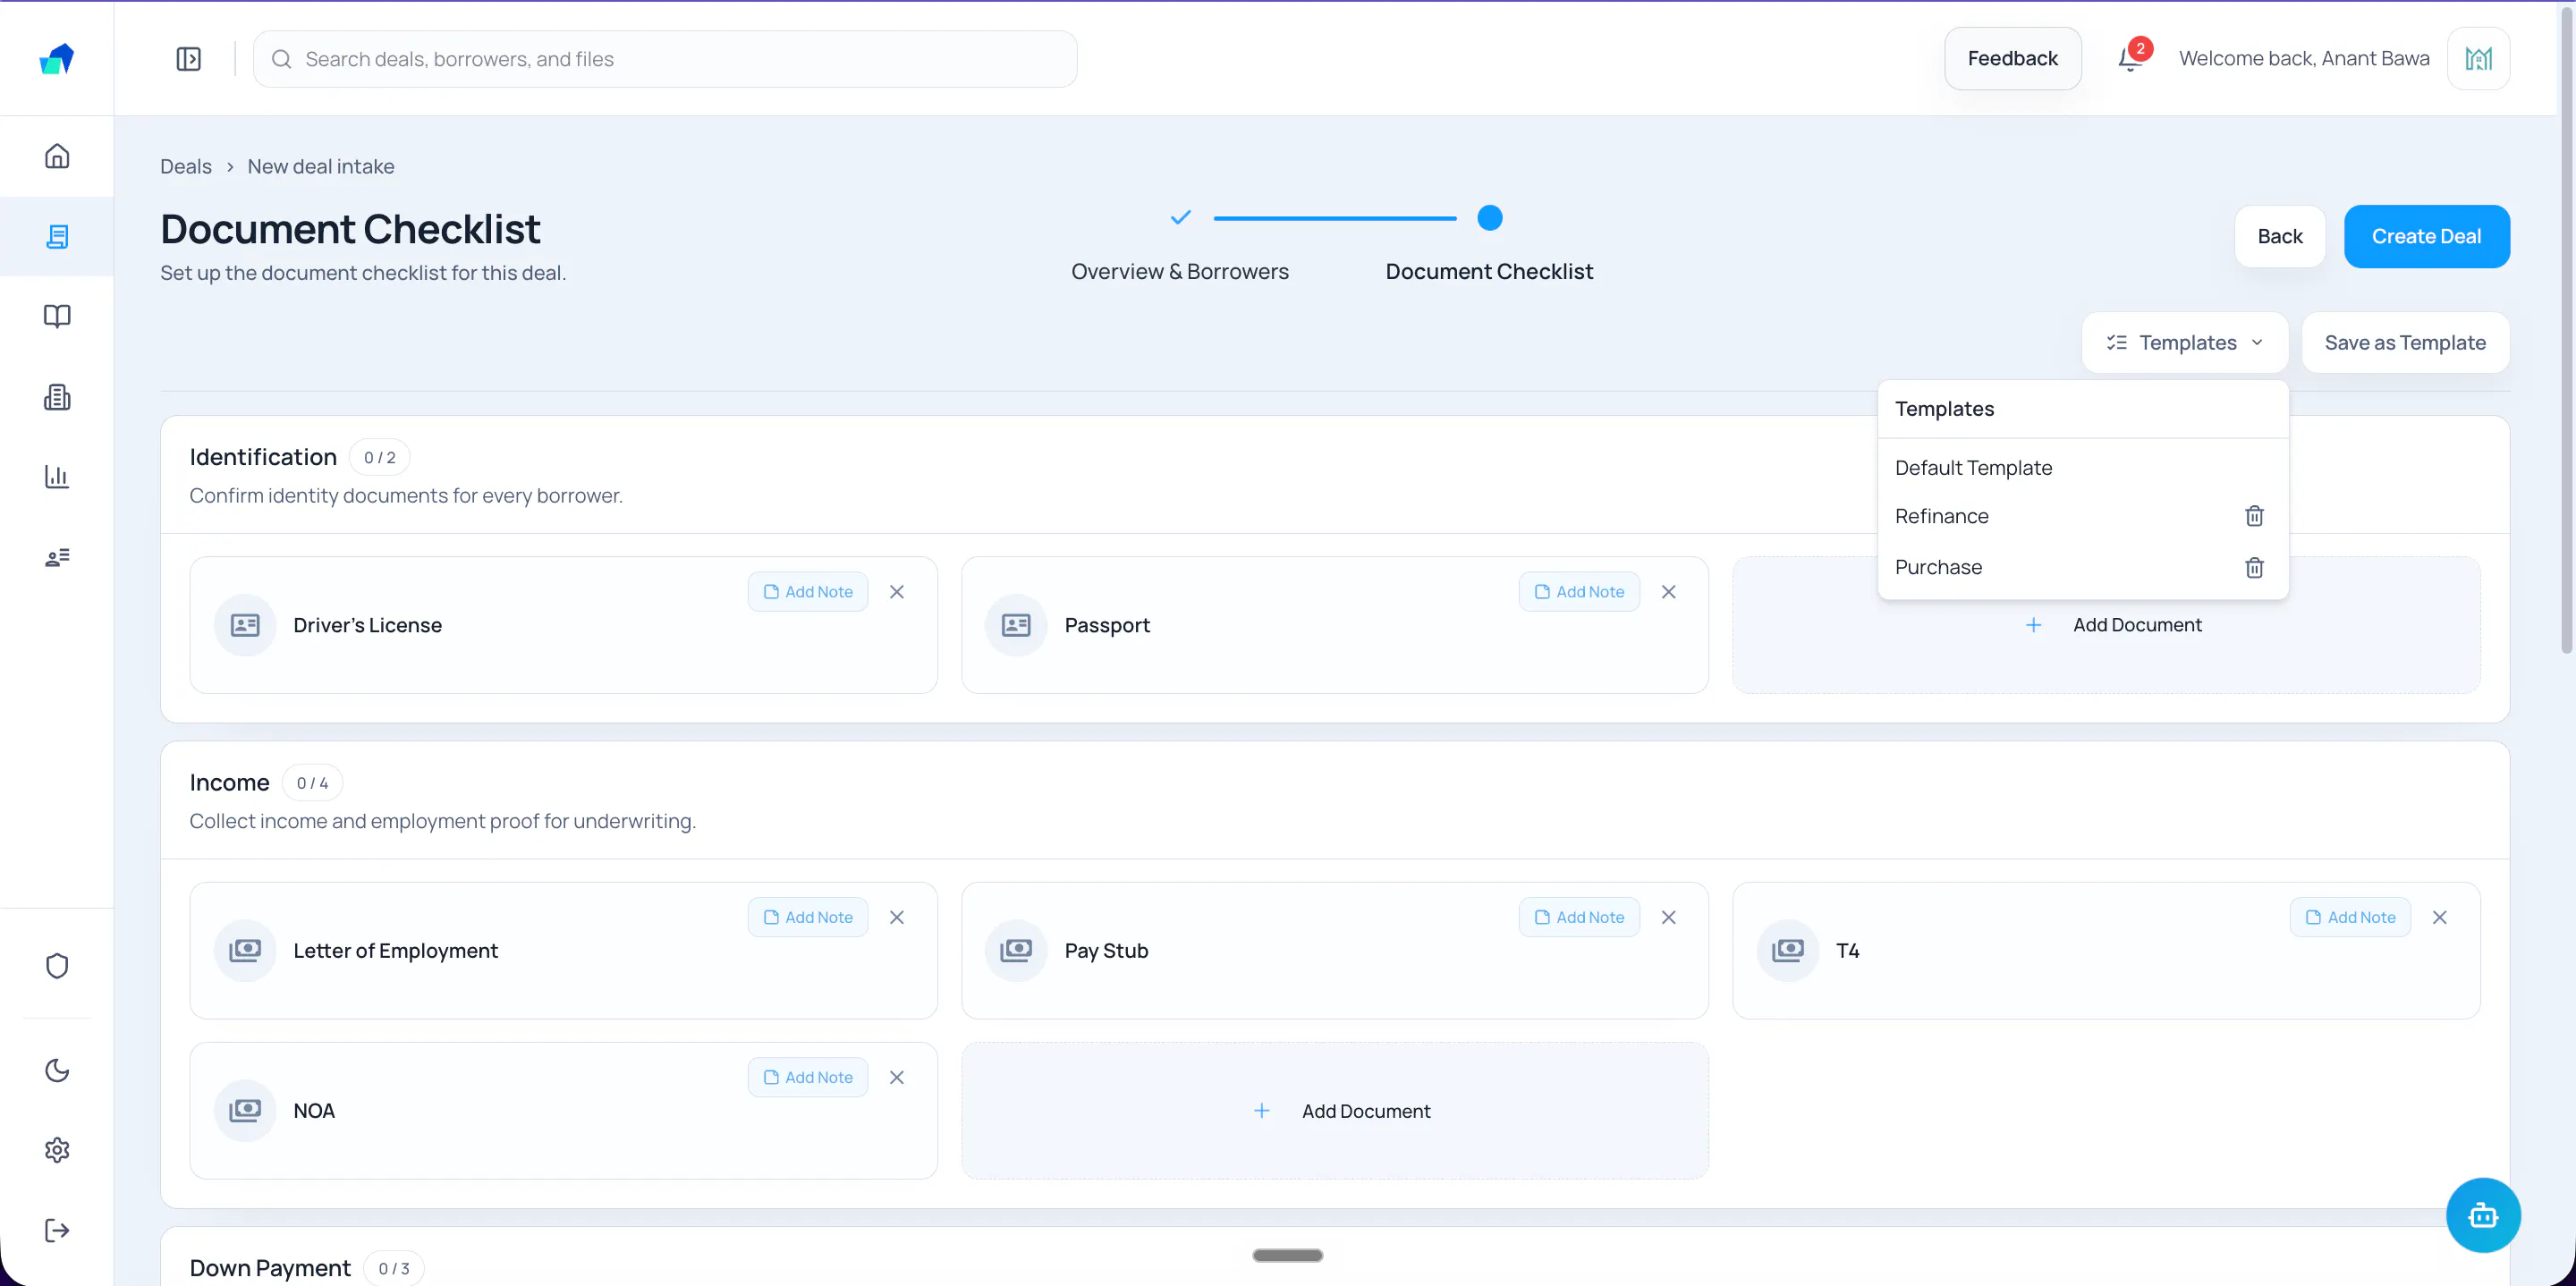Focus the search deals input field
The height and width of the screenshot is (1286, 2576).
(665, 59)
